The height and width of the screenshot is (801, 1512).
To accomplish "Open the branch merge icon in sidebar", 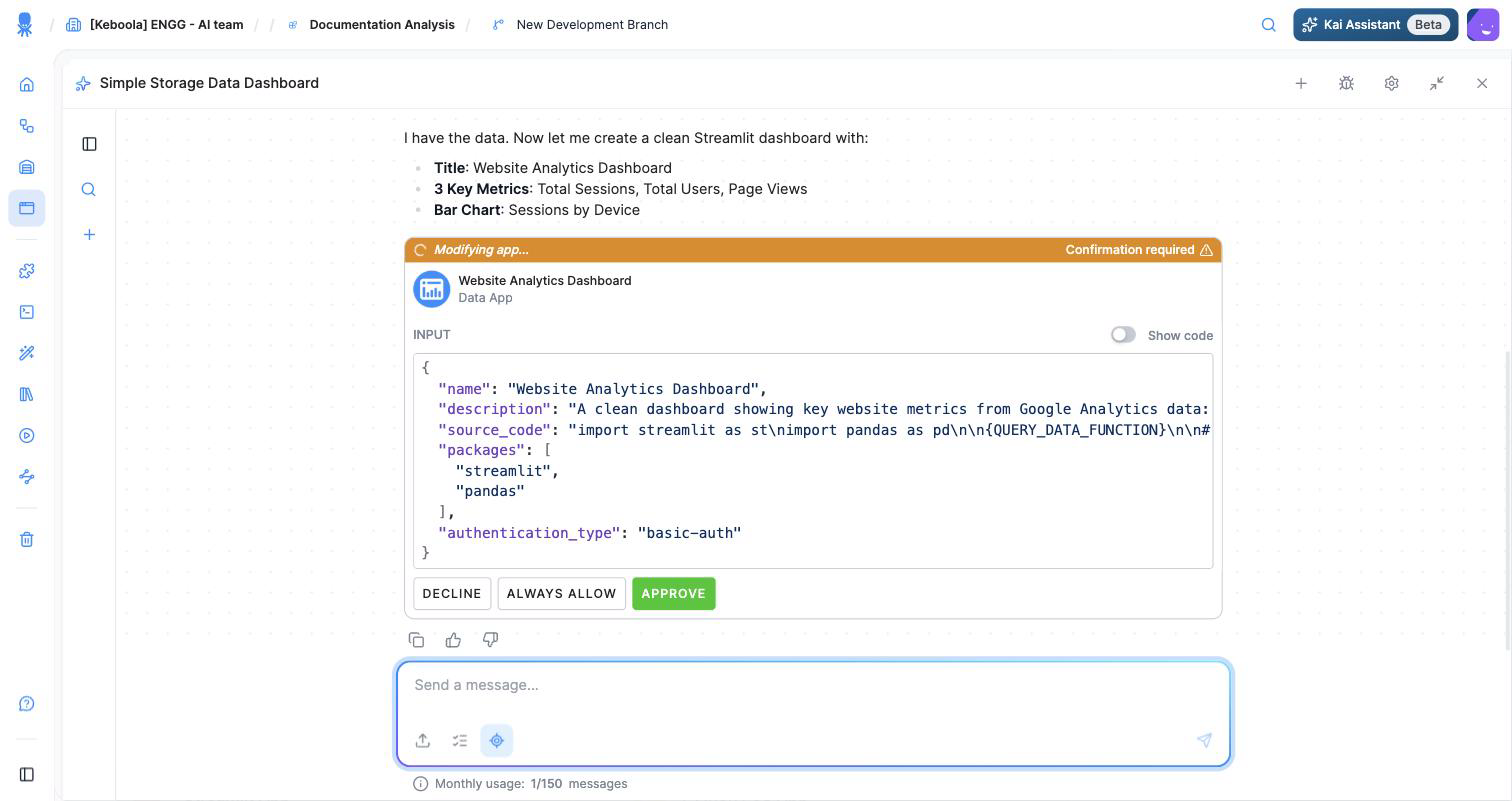I will point(27,477).
